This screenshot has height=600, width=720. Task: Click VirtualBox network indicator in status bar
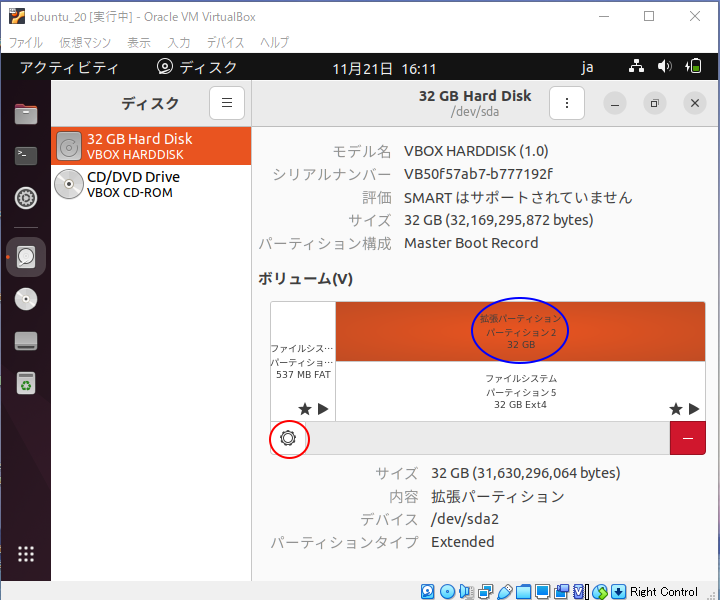coord(485,591)
